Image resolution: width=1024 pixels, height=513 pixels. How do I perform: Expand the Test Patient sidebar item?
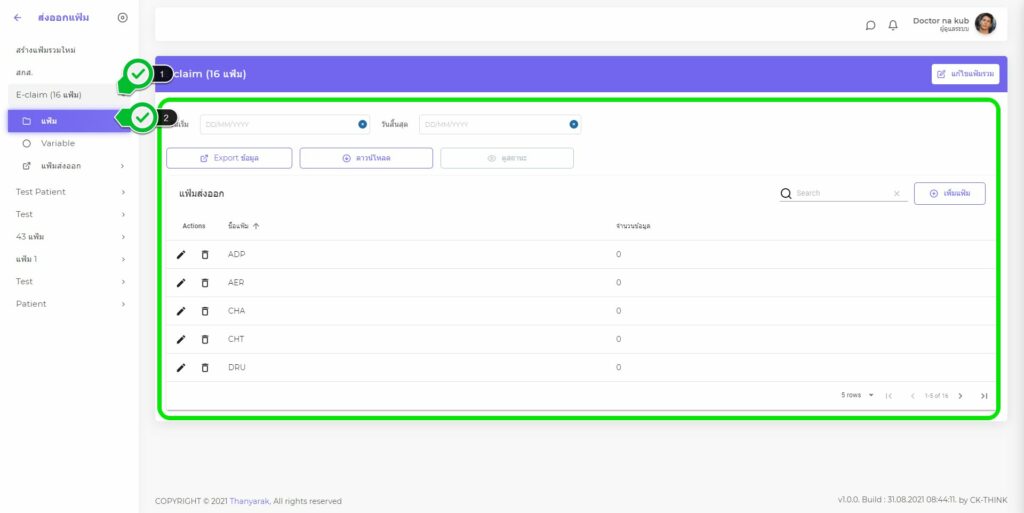70,191
